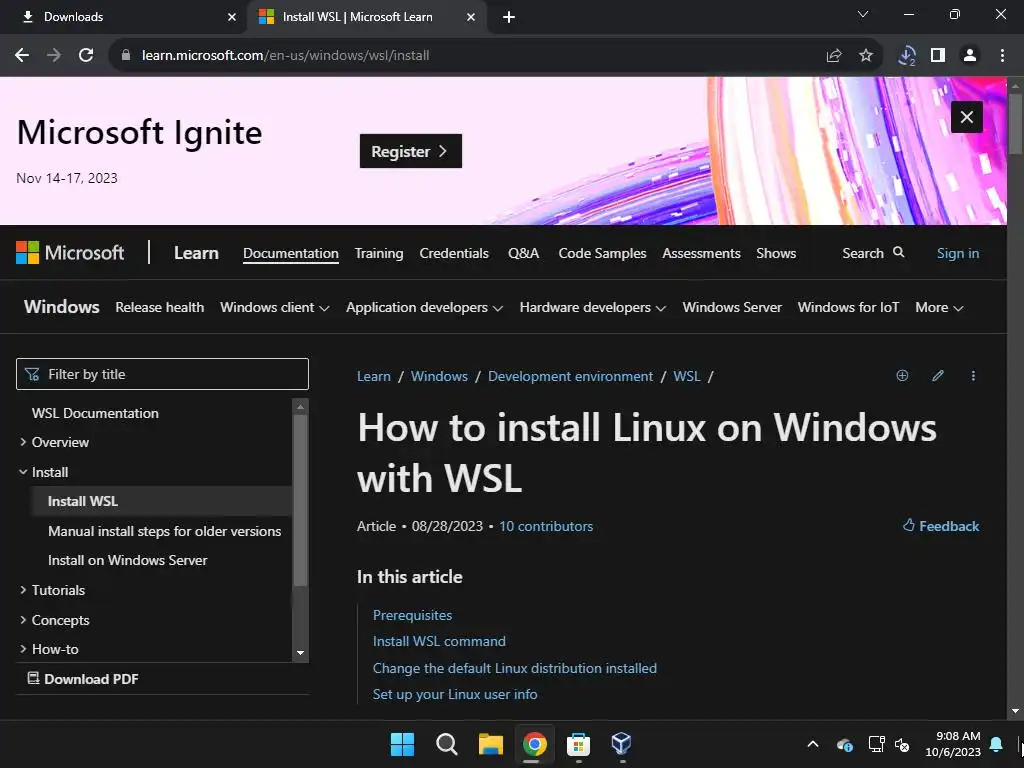
Task: Edit this article pencil icon
Action: click(x=938, y=376)
